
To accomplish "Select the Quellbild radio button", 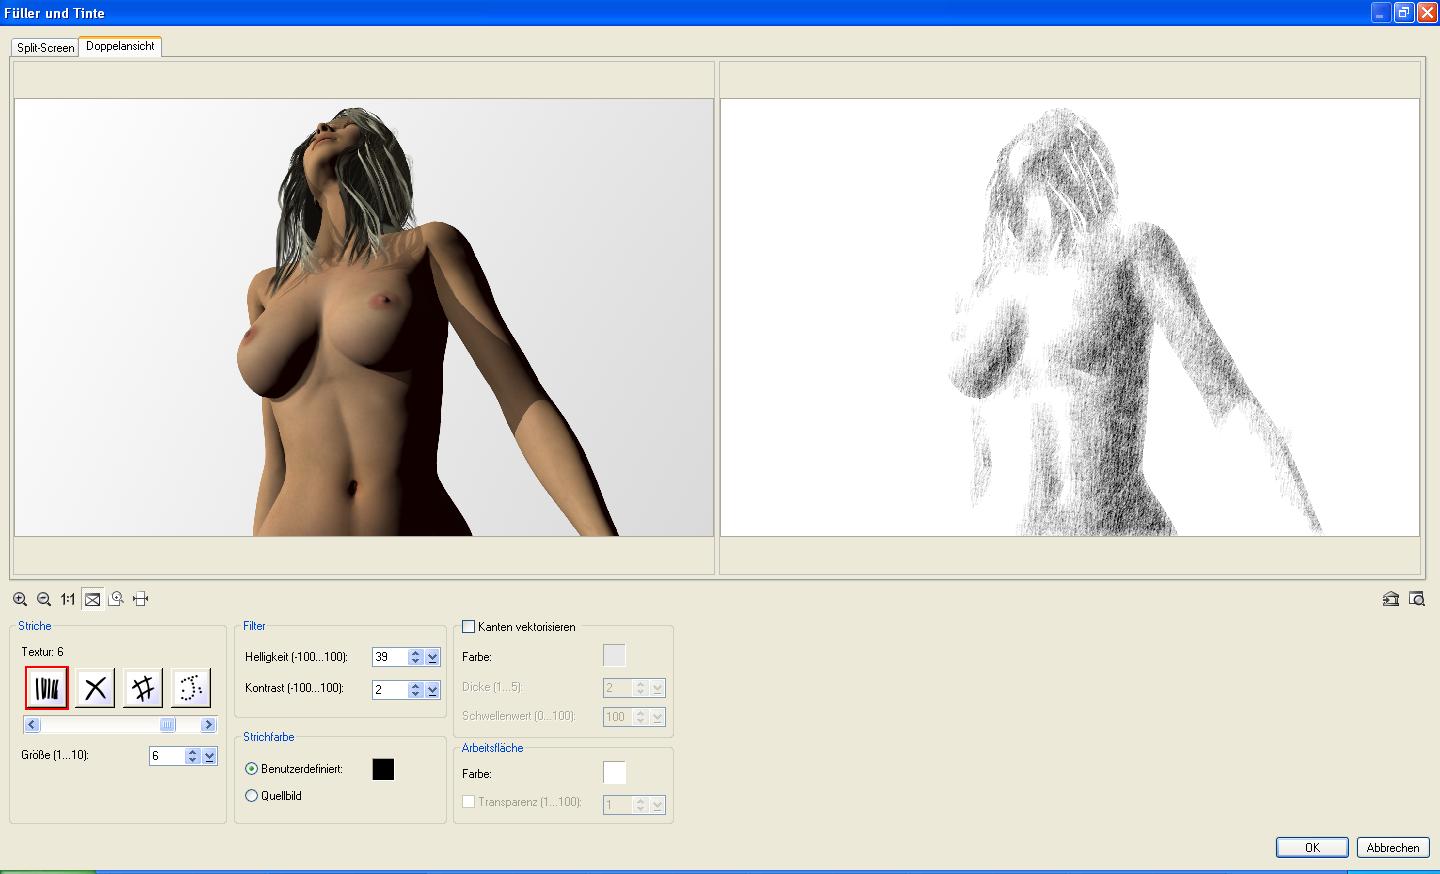I will (252, 796).
